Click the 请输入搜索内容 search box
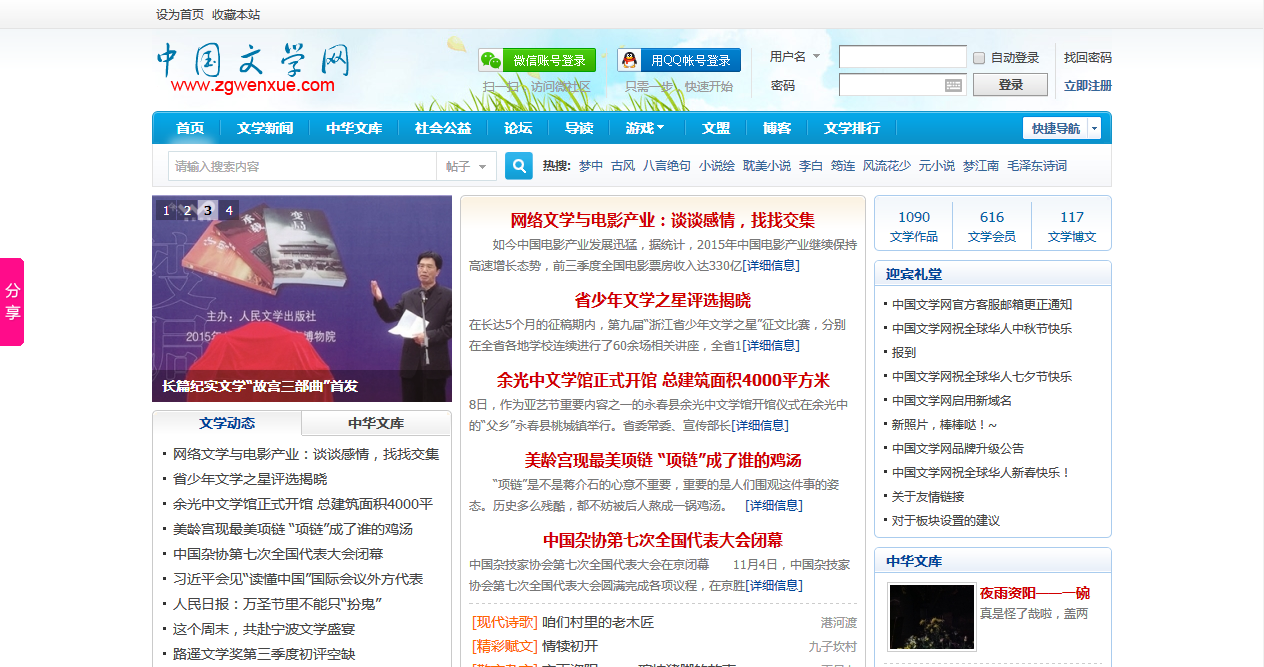1264x667 pixels. point(302,166)
